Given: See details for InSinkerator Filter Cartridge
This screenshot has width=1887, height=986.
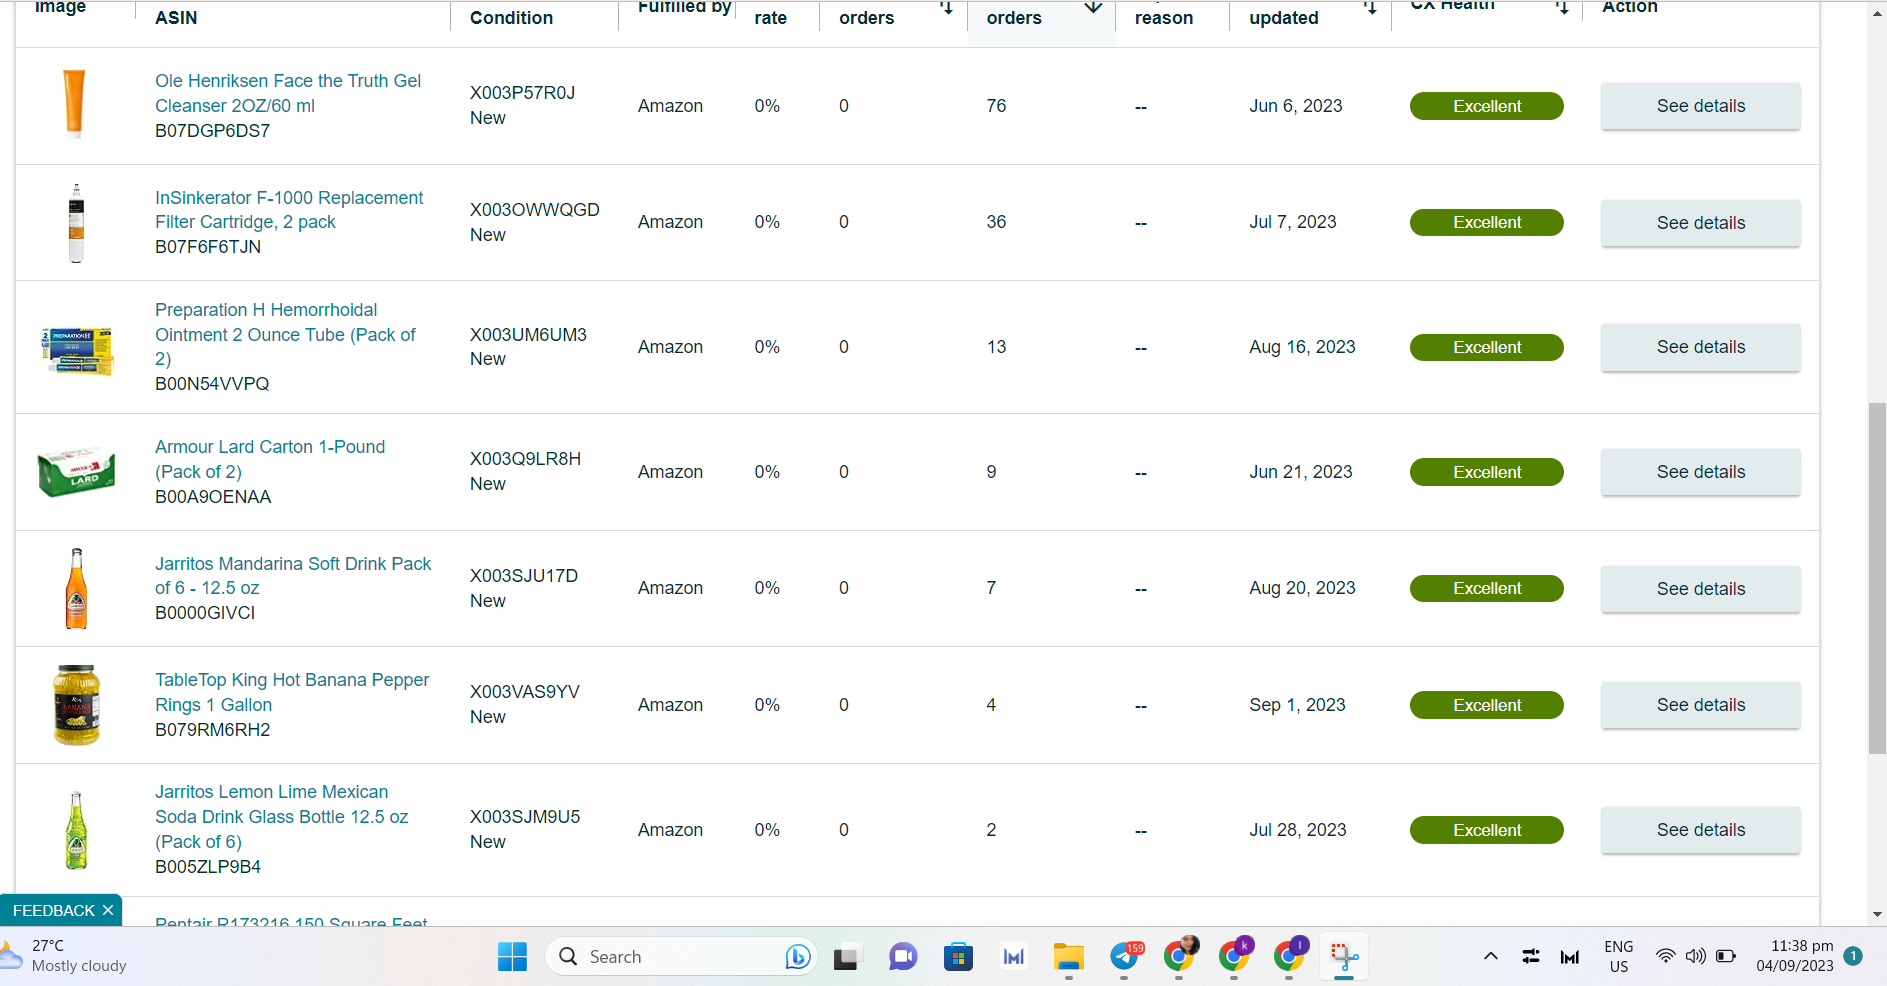Looking at the screenshot, I should tap(1700, 223).
